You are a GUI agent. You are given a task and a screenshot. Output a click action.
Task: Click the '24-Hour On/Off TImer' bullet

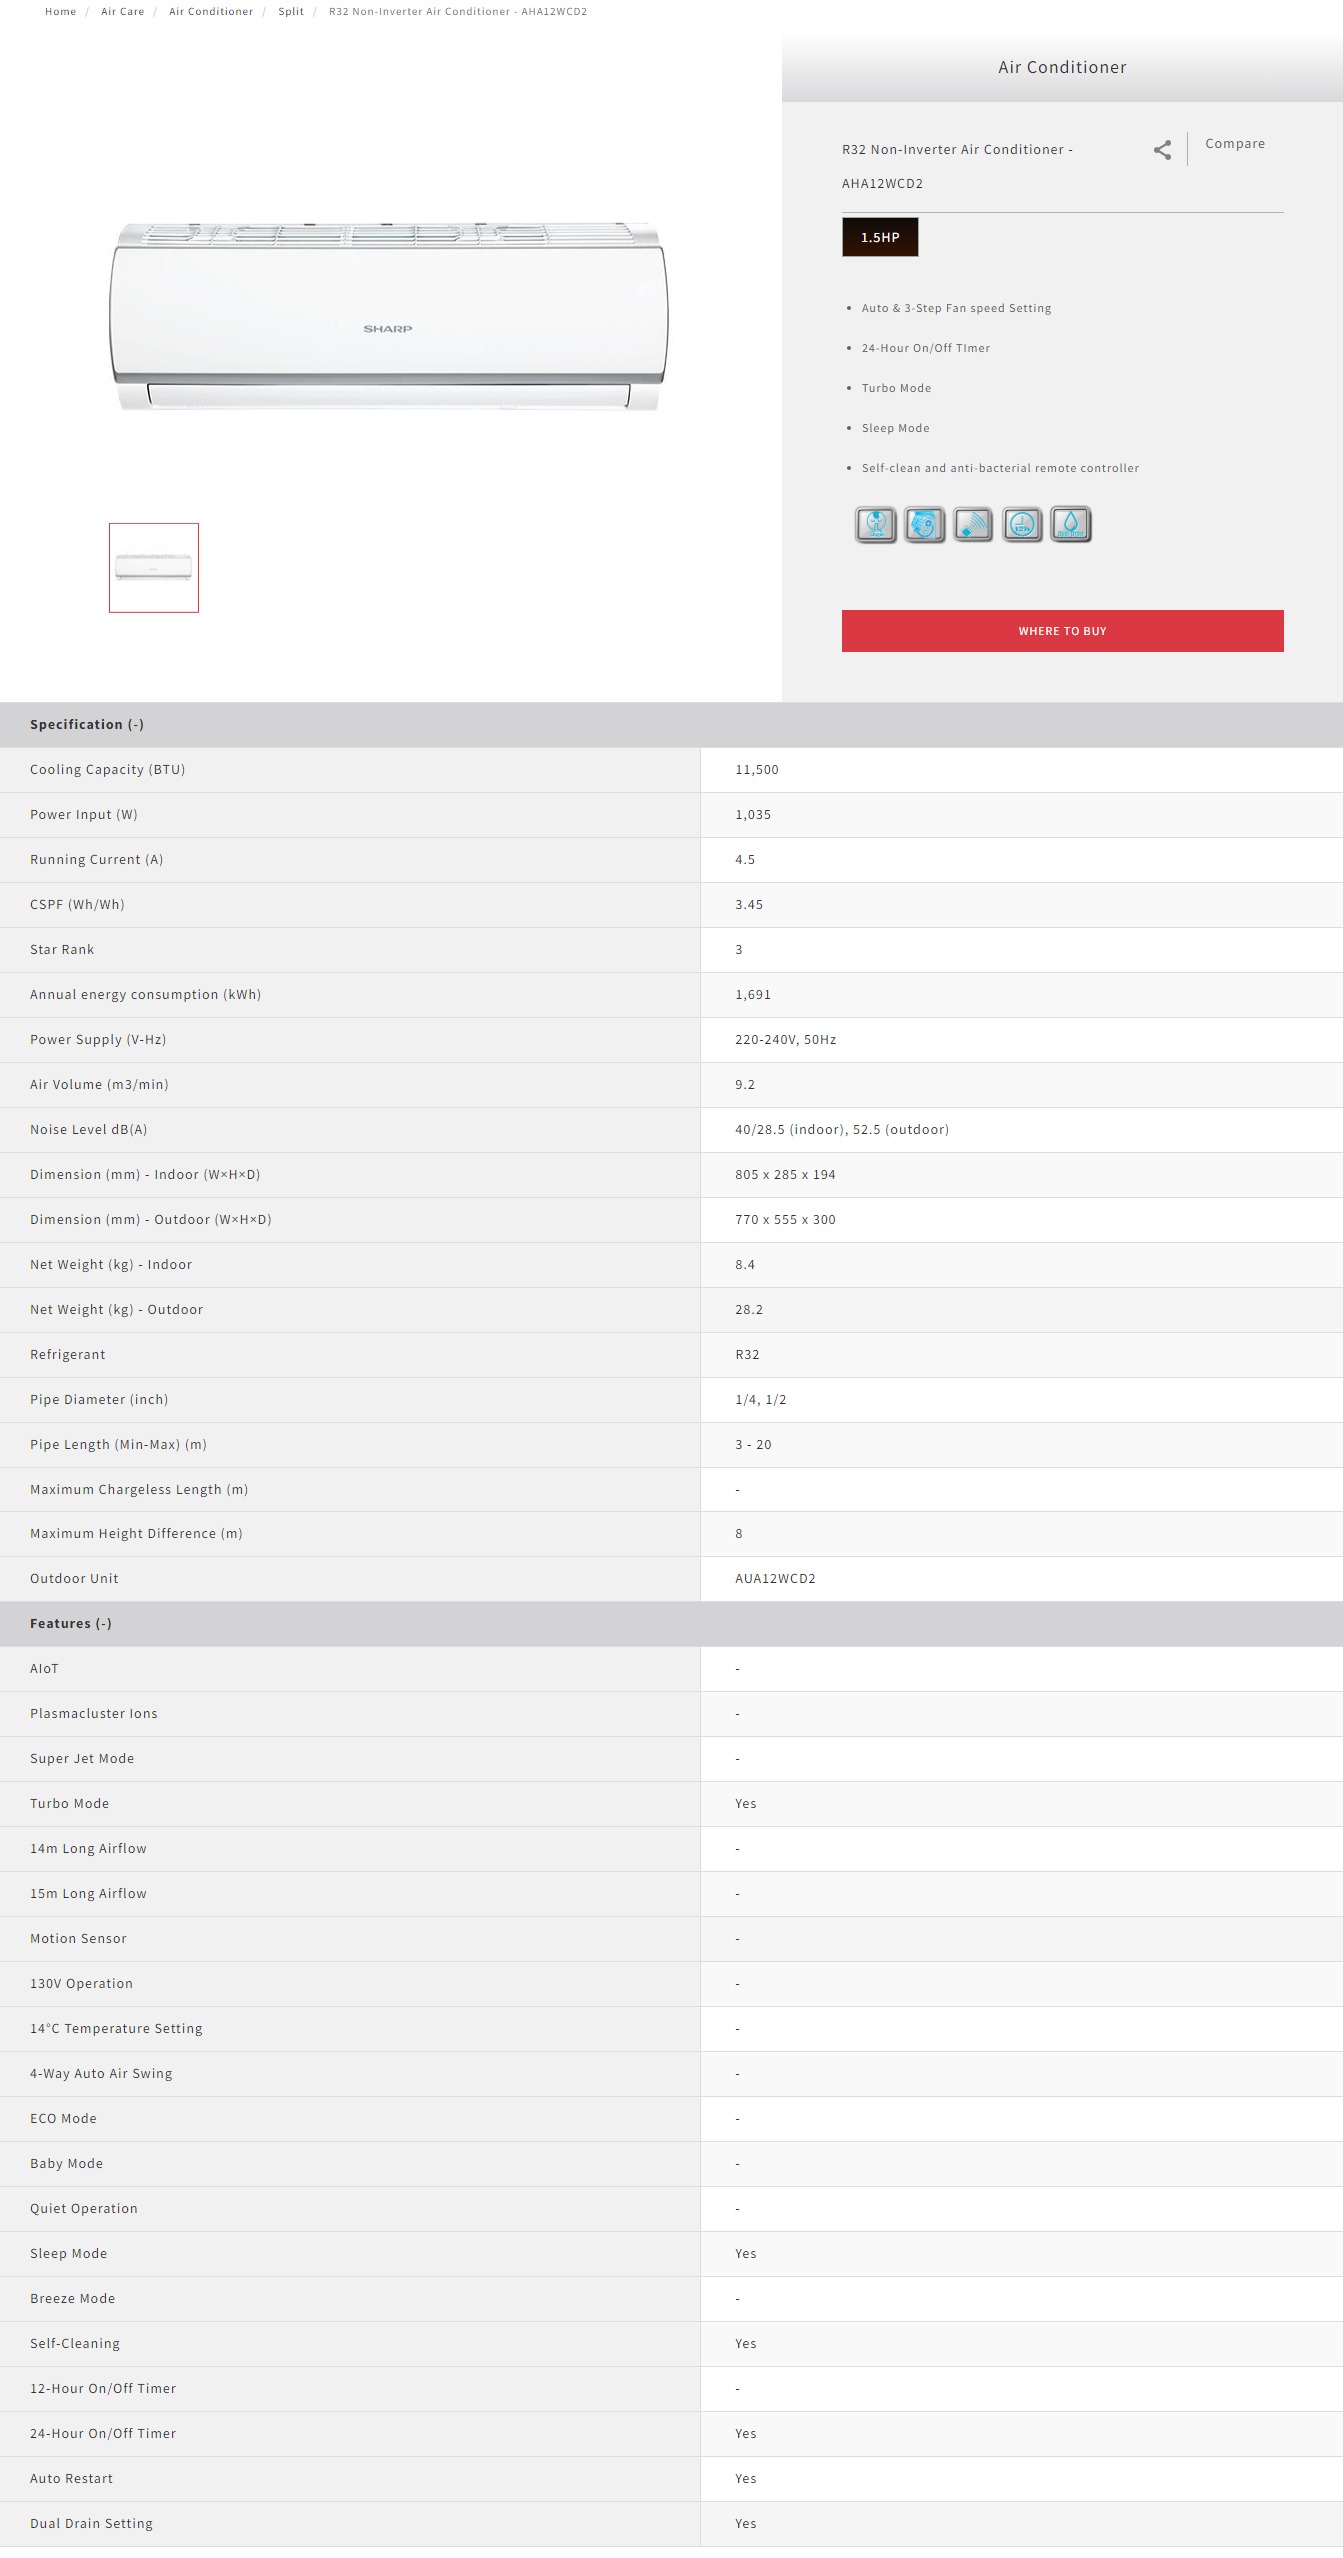point(926,348)
